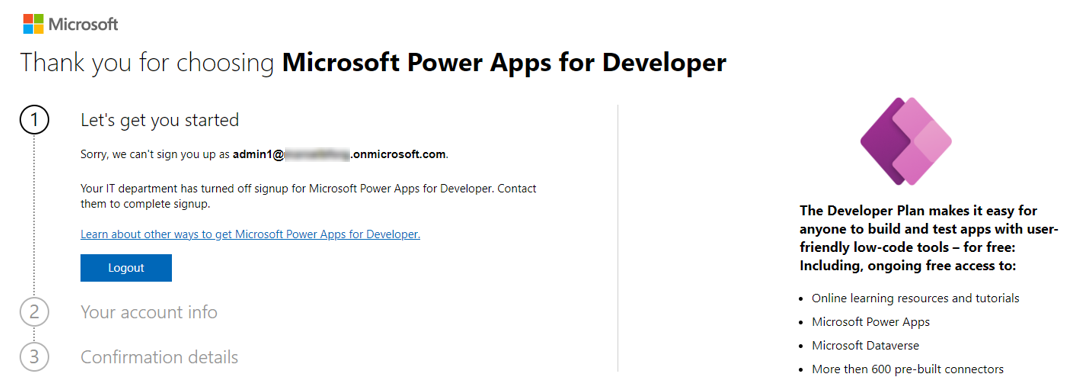Open the "Let's get you started" step heading
The width and height of the screenshot is (1084, 391).
tap(160, 120)
